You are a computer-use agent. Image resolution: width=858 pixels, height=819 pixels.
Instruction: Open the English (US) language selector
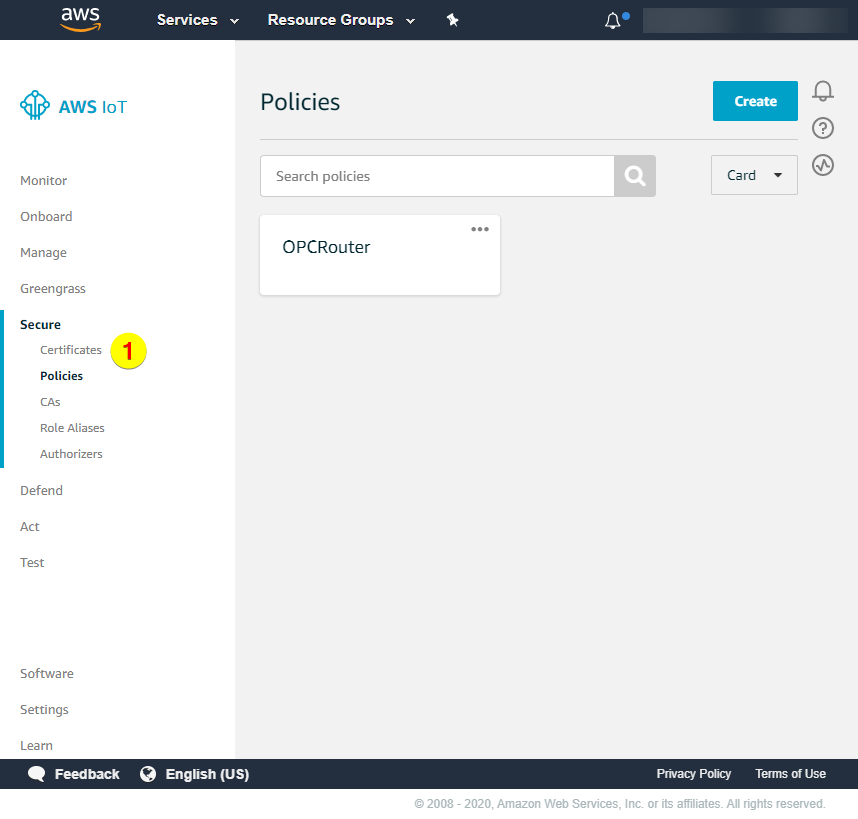pyautogui.click(x=195, y=774)
